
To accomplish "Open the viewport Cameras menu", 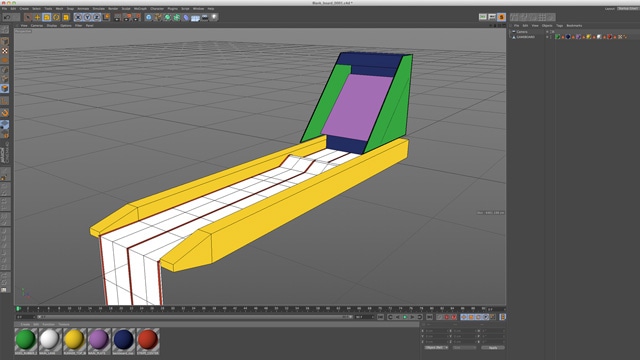I will pyautogui.click(x=37, y=25).
